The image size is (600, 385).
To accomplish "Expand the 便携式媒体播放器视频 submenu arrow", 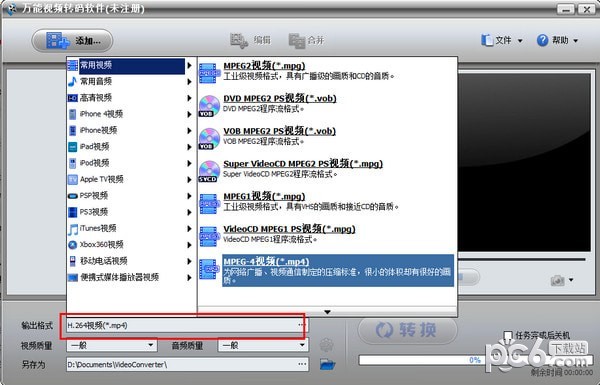I will (189, 277).
